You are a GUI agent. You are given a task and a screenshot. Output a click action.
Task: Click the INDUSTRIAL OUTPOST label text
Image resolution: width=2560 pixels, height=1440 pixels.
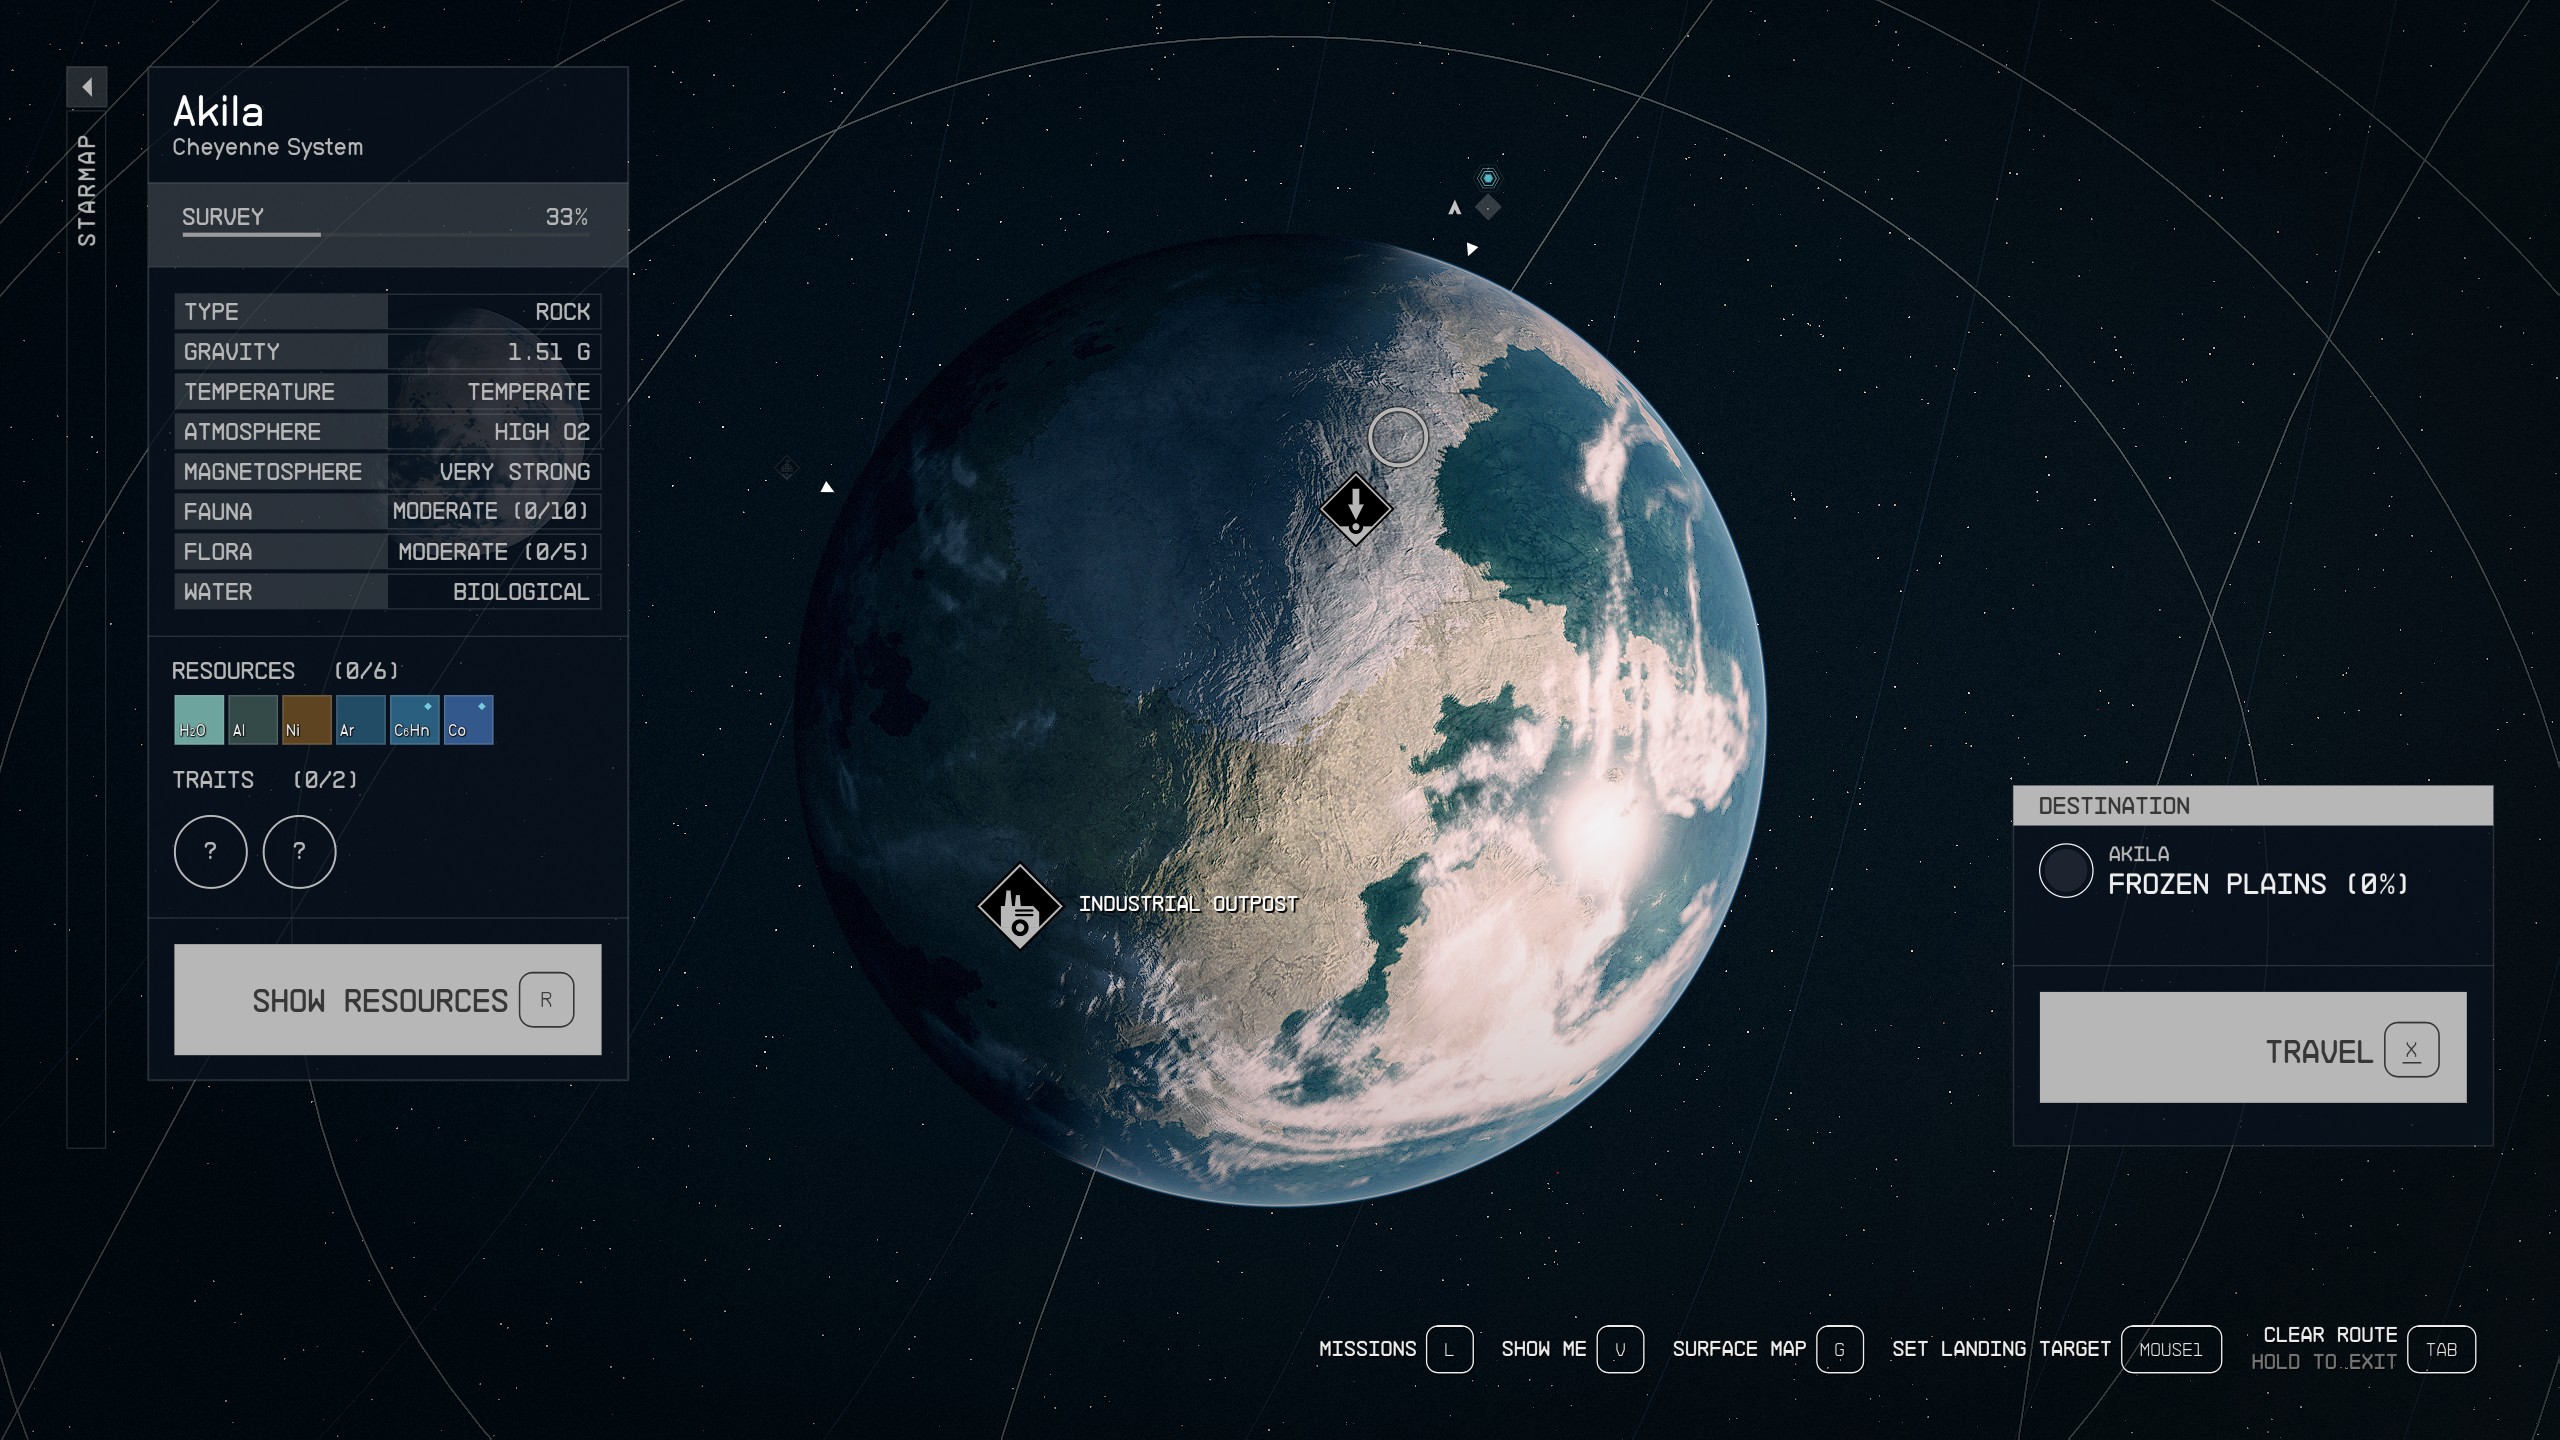[1188, 904]
